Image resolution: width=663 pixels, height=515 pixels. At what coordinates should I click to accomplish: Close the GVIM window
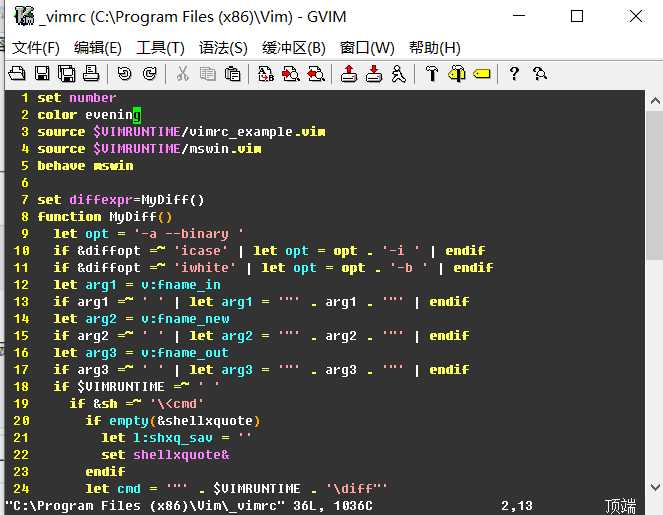click(636, 16)
